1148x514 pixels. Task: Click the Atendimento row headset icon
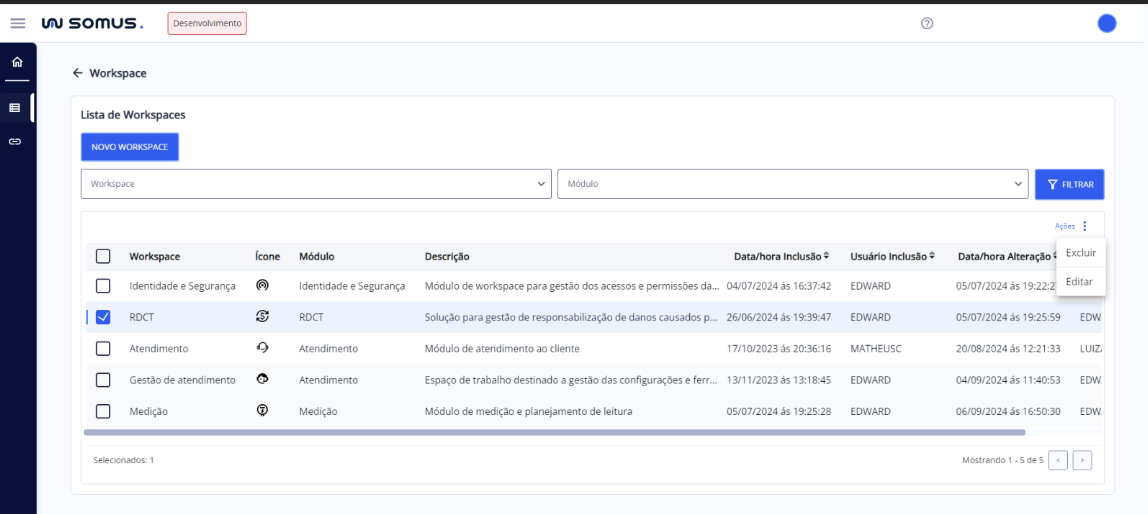[x=262, y=348]
